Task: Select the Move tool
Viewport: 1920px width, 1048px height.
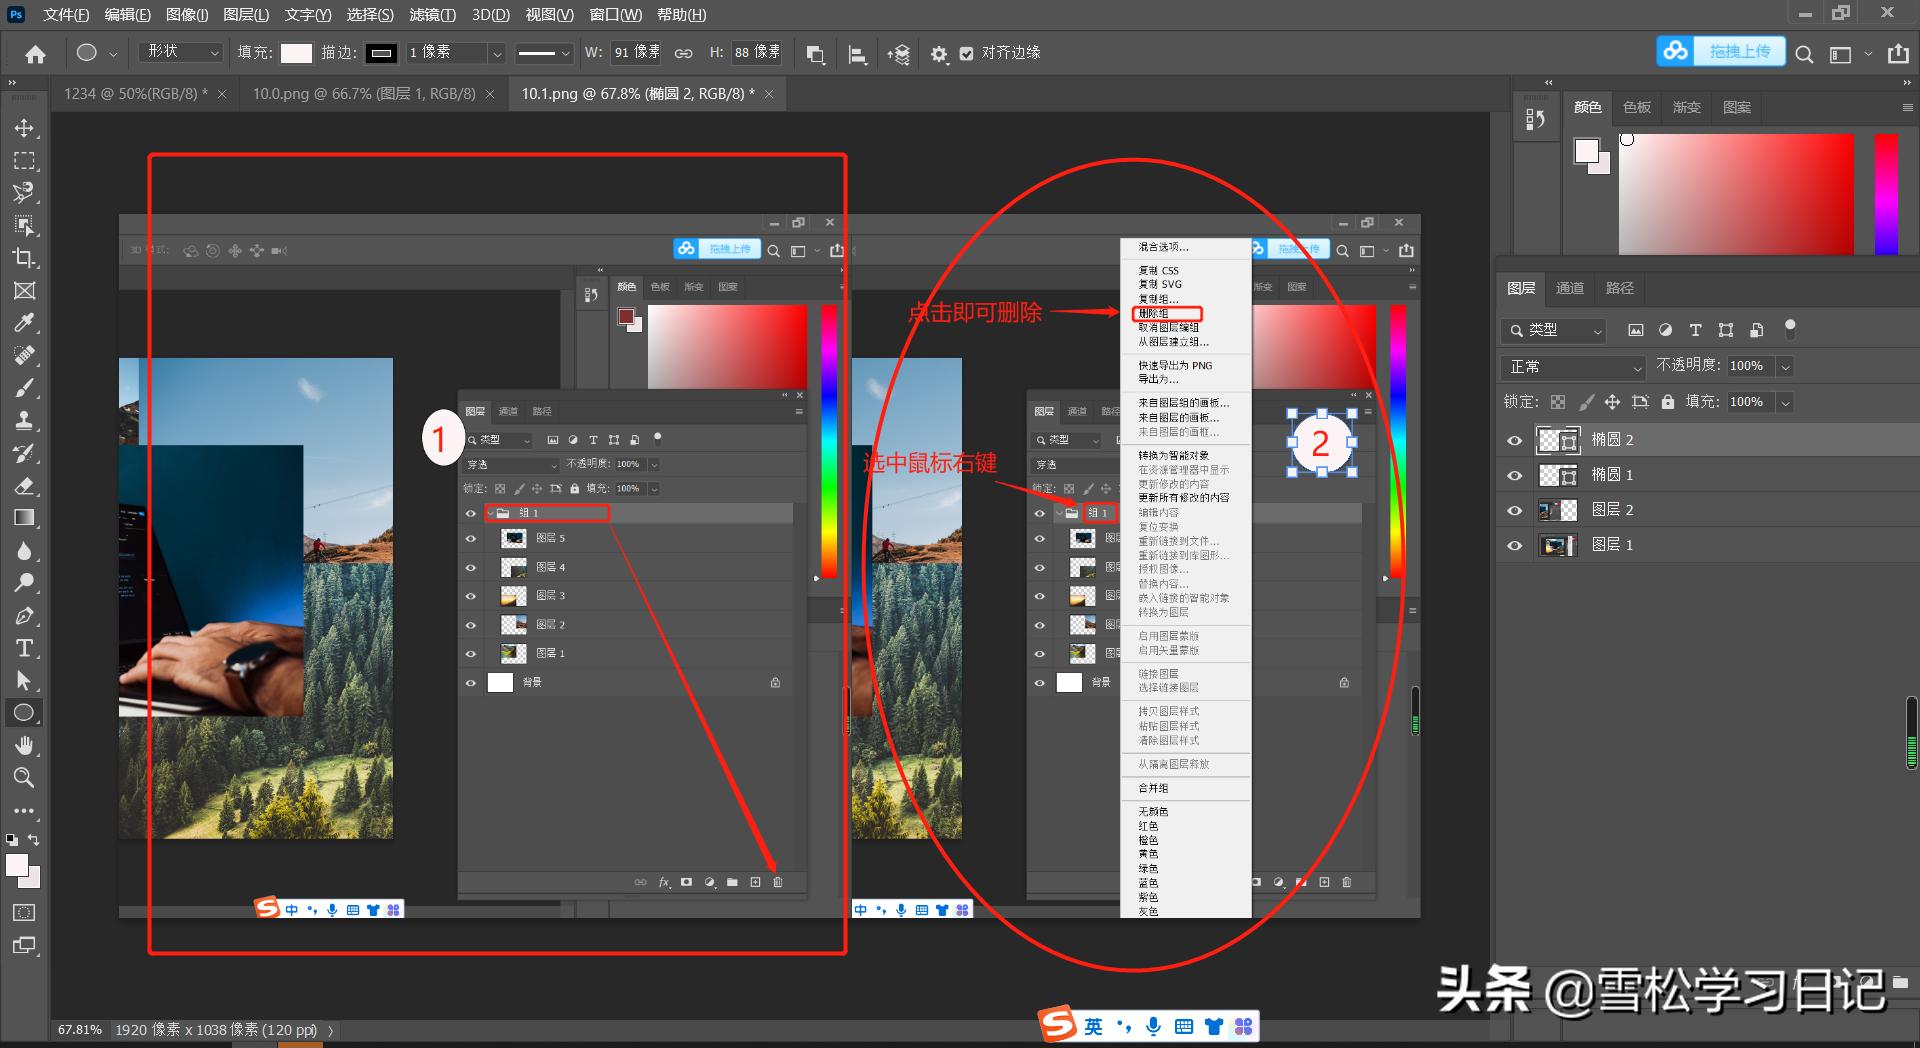Action: pos(24,128)
